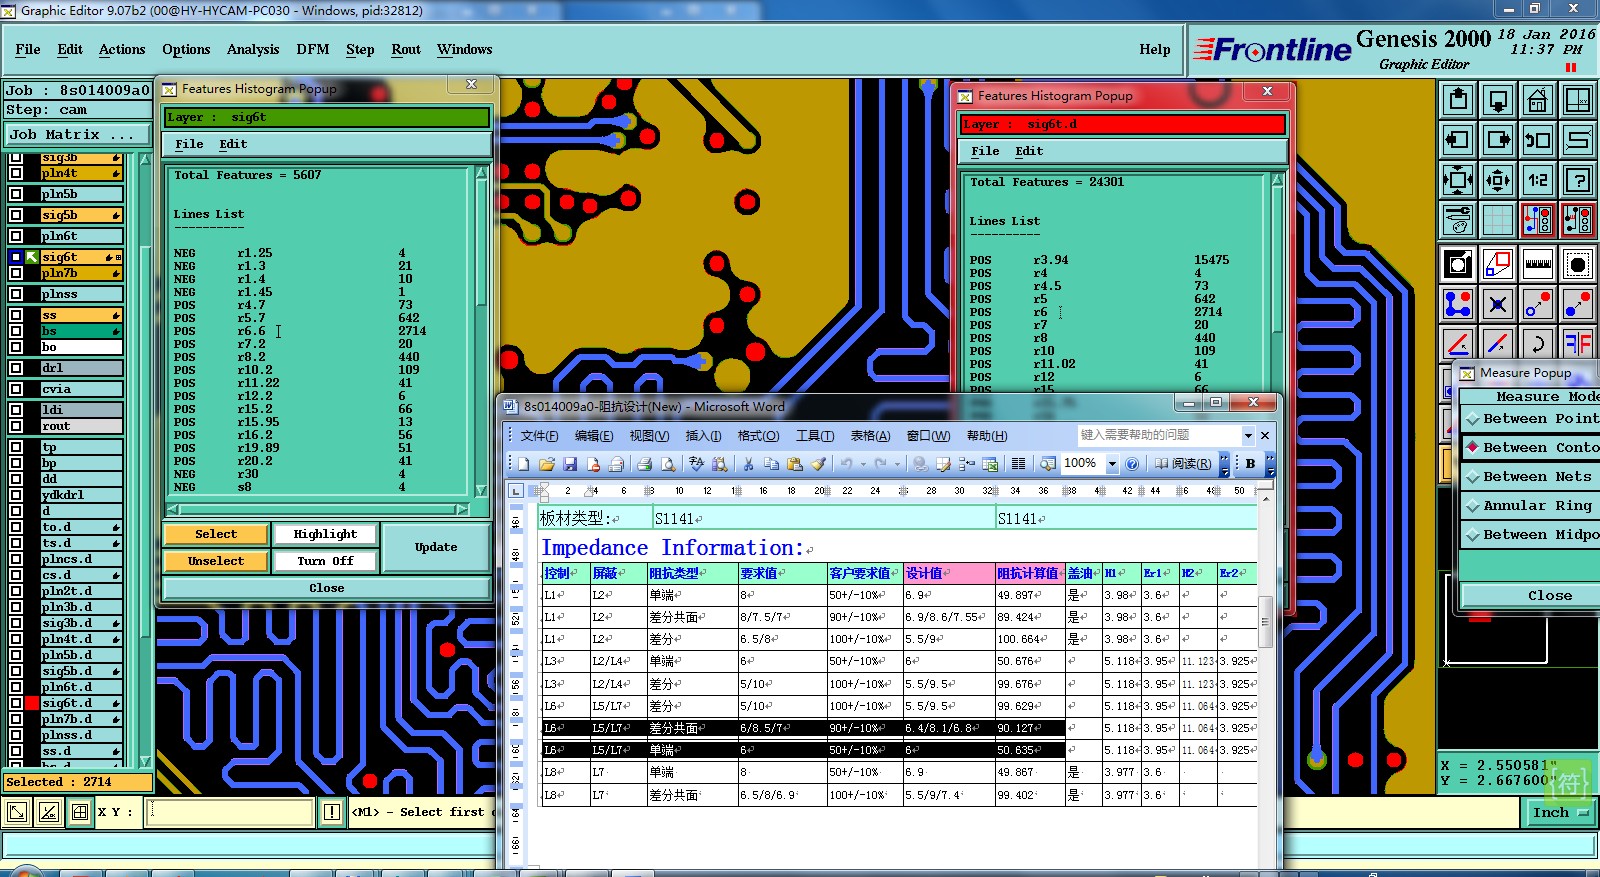Open the Analysis menu
Screen dimensions: 1600x877
[x=253, y=49]
